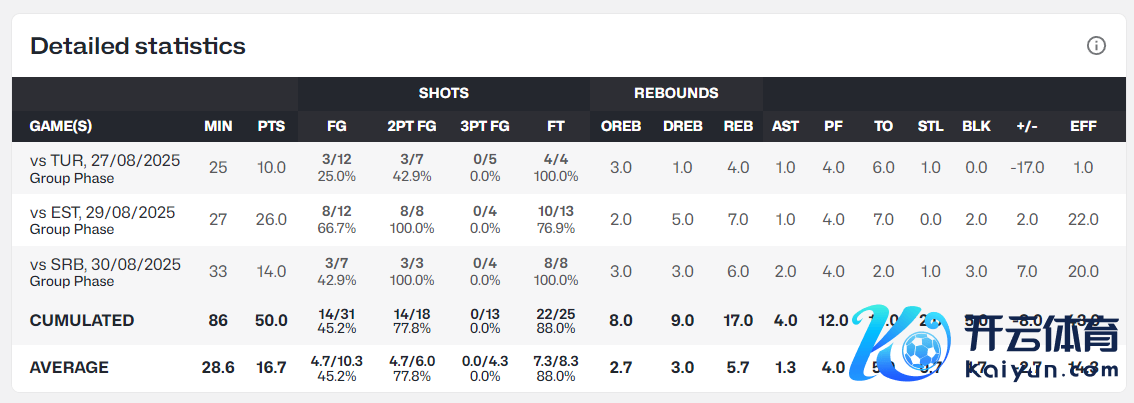Select the FT column header
Viewport: 1134px width, 403px height.
click(556, 126)
